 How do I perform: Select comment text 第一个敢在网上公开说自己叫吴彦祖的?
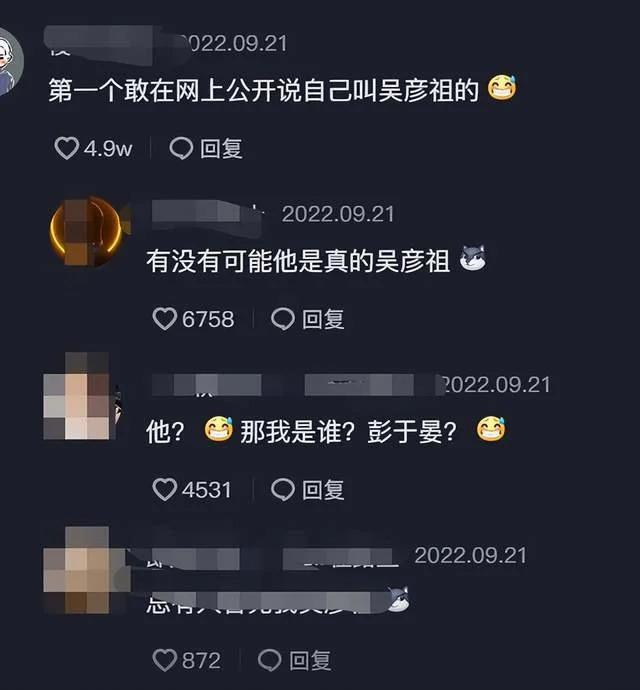264,90
